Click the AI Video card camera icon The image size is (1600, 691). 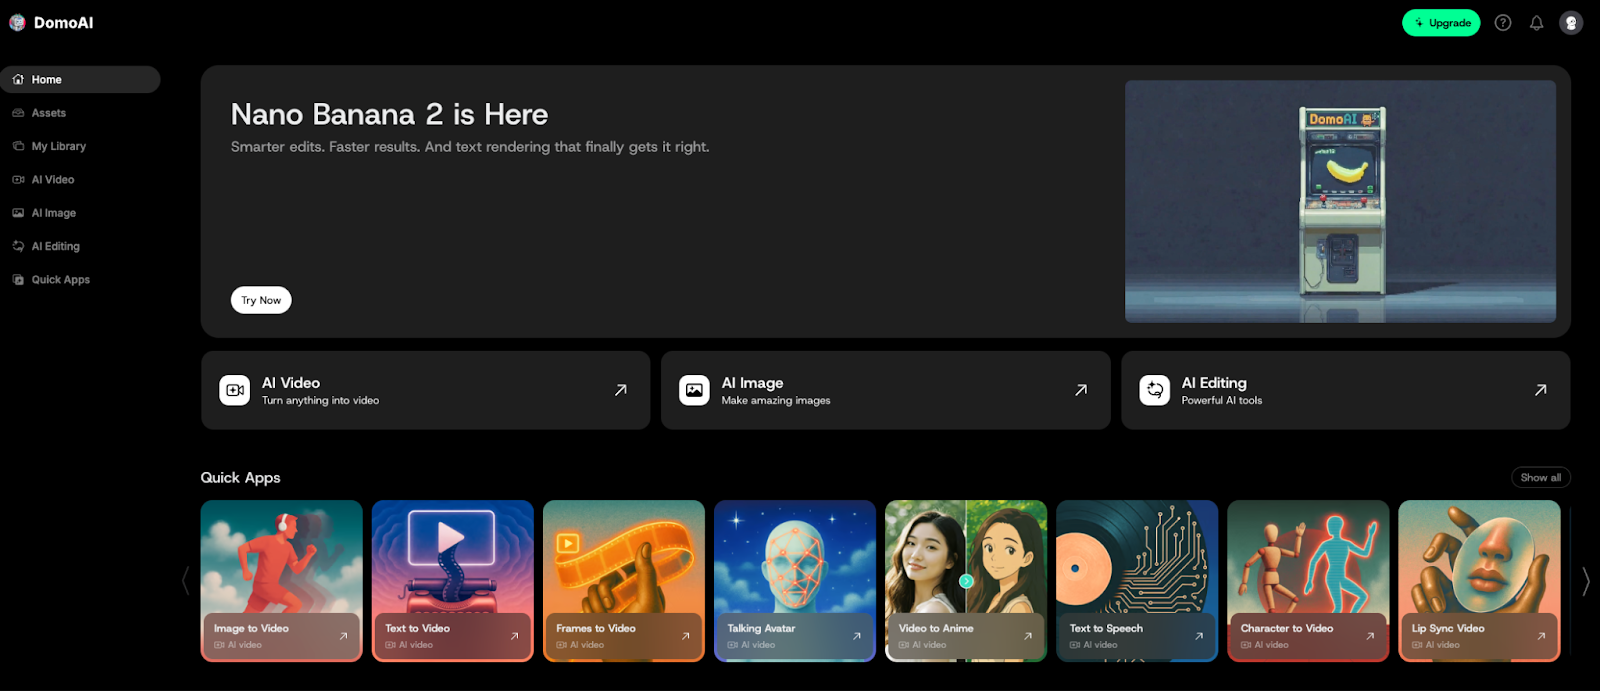coord(235,390)
